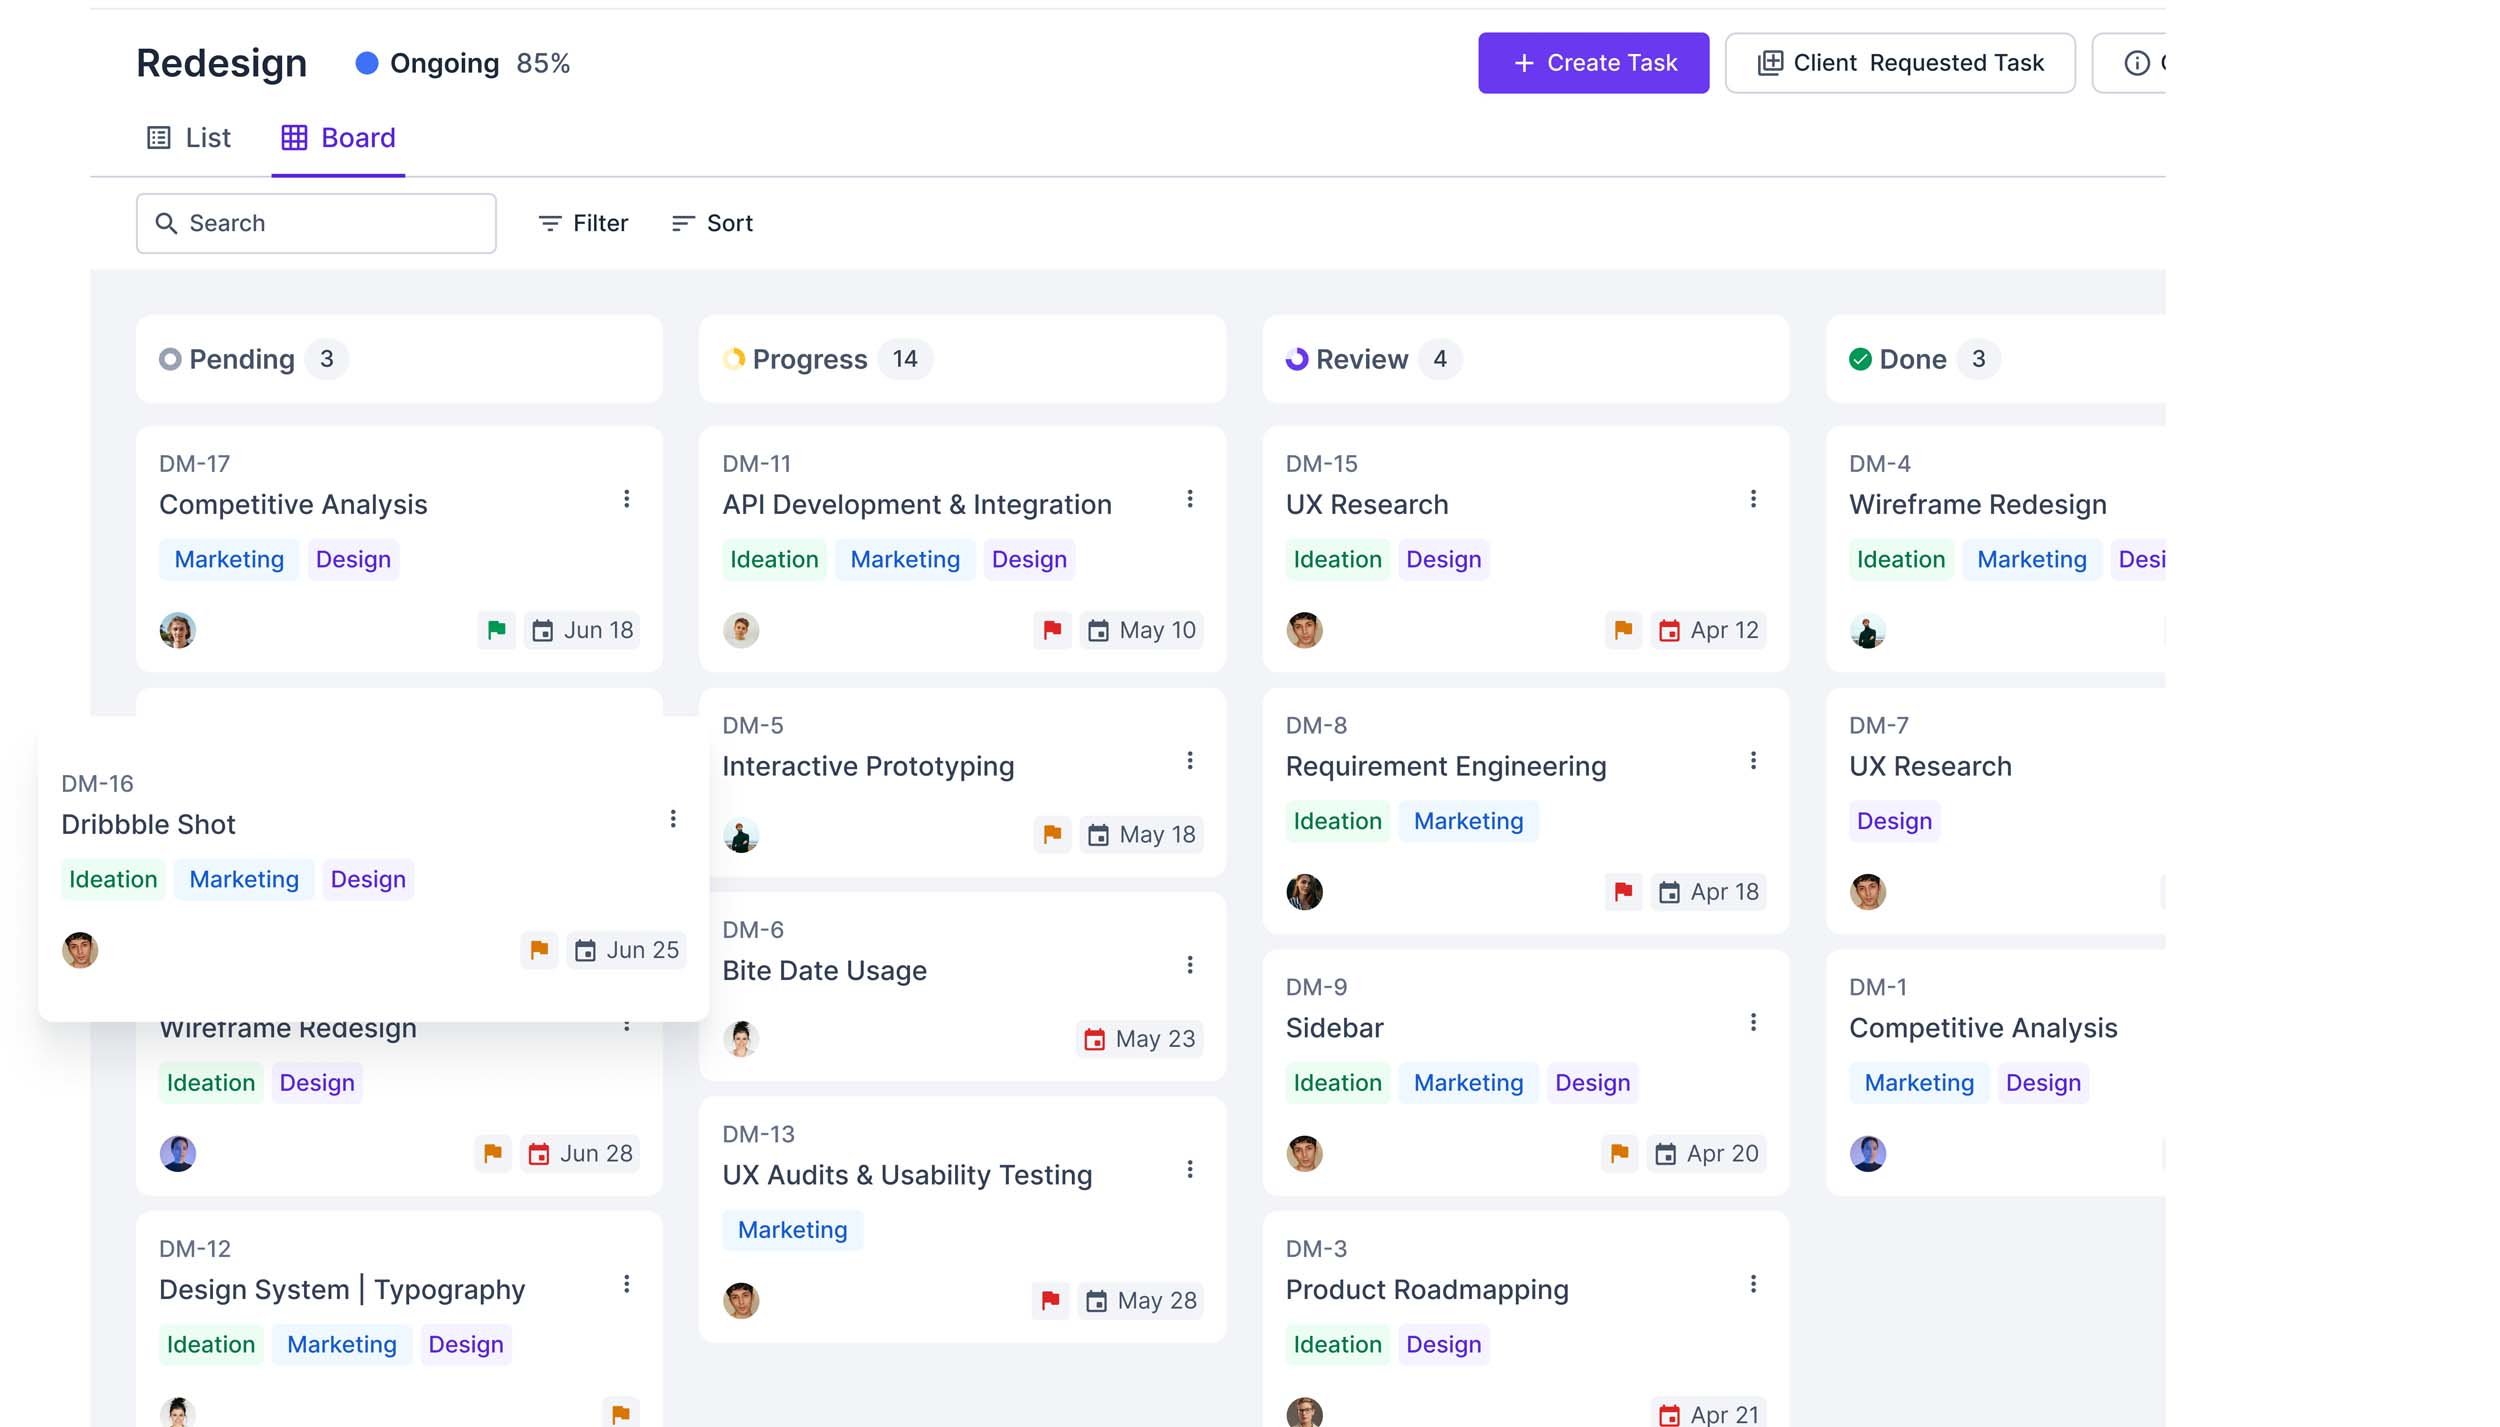Image resolution: width=2500 pixels, height=1427 pixels.
Task: Open kebab menu on Requirement Engineering card
Action: (x=1753, y=761)
